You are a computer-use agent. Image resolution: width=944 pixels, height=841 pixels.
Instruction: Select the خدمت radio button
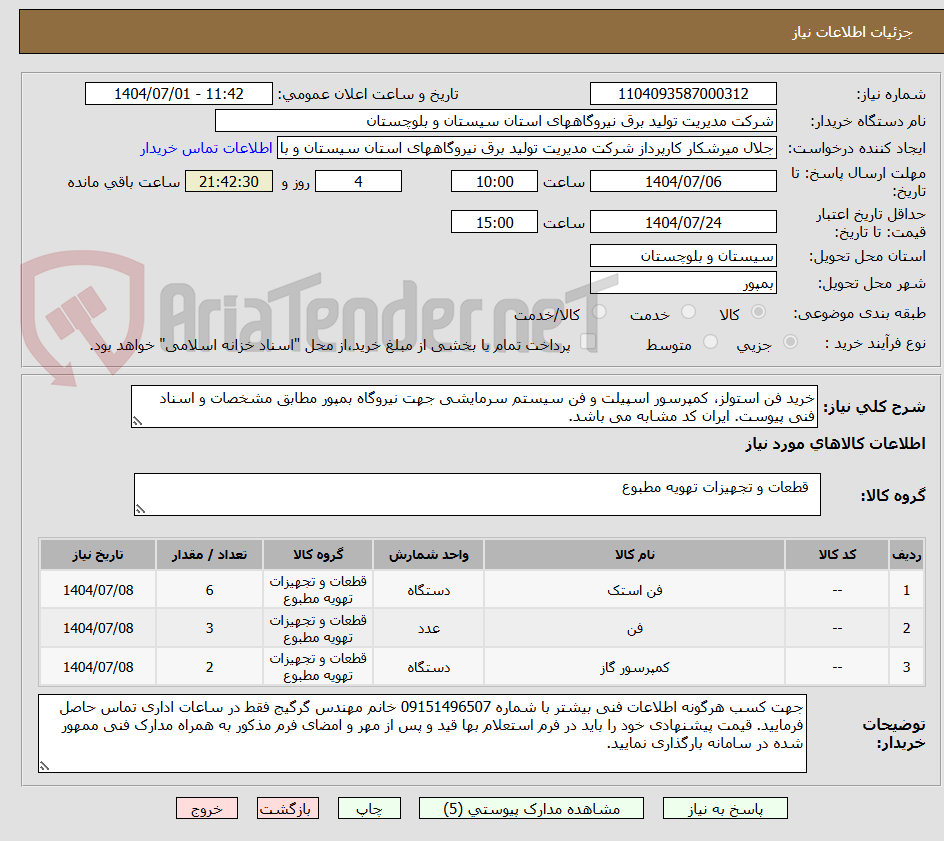[x=688, y=312]
